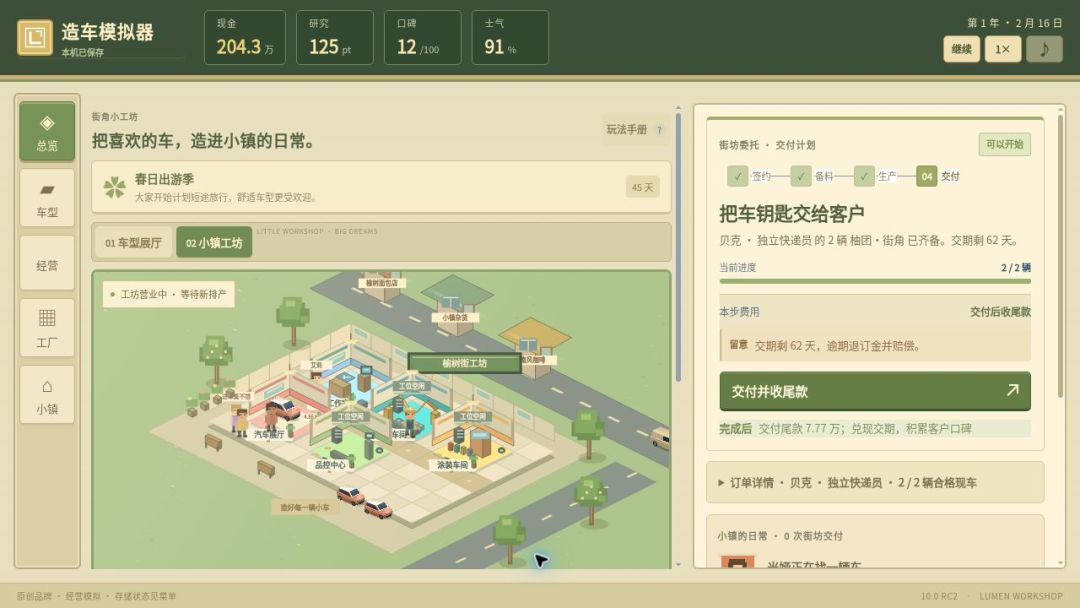Change game speed with 1× button
Viewport: 1080px width, 608px height.
point(1003,49)
